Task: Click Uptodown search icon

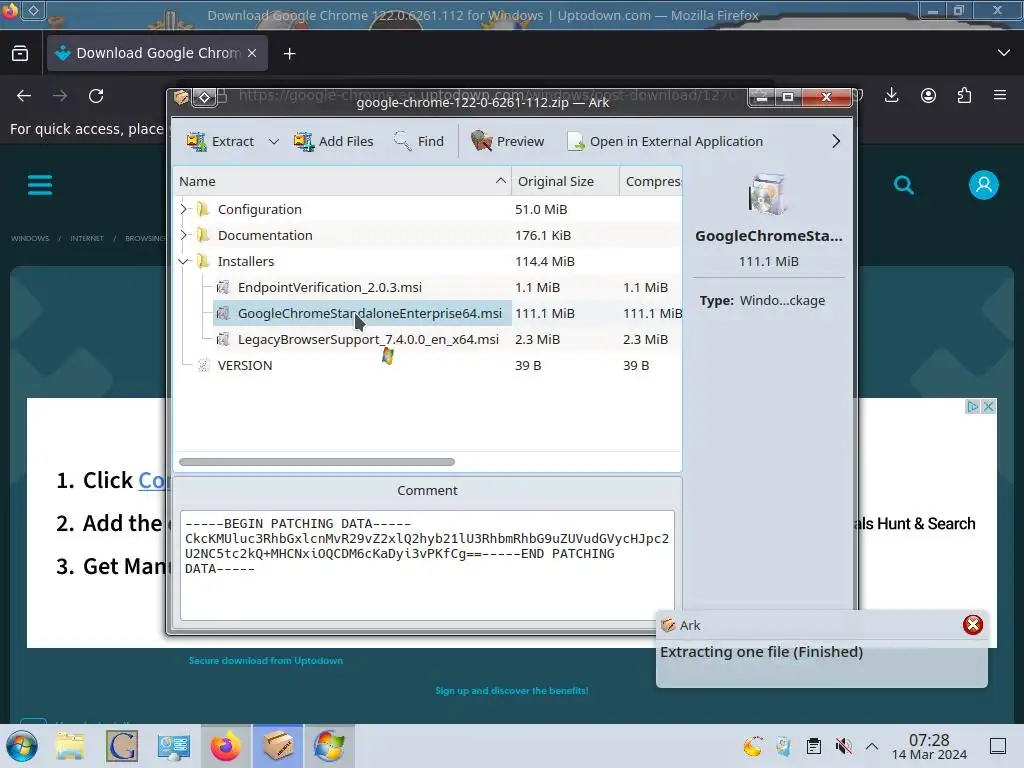Action: click(x=904, y=185)
